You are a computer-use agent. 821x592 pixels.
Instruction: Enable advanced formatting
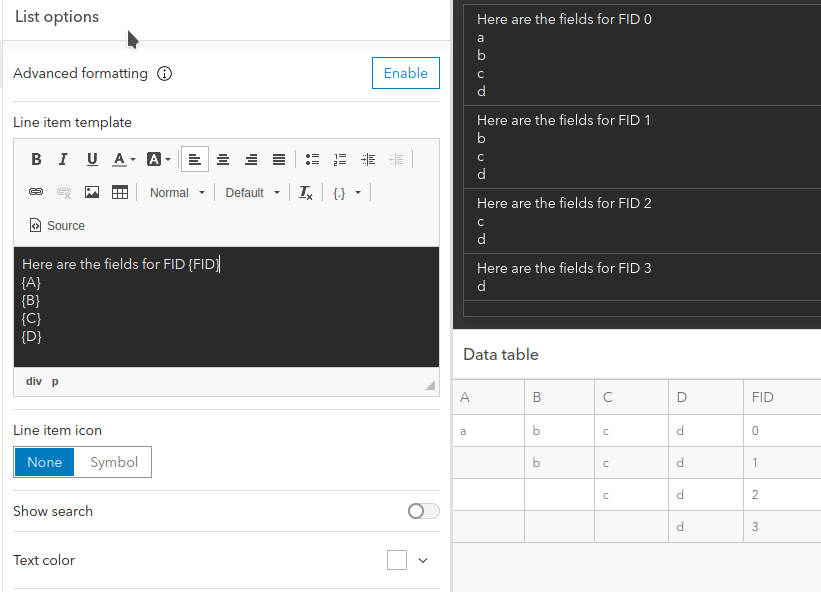405,73
